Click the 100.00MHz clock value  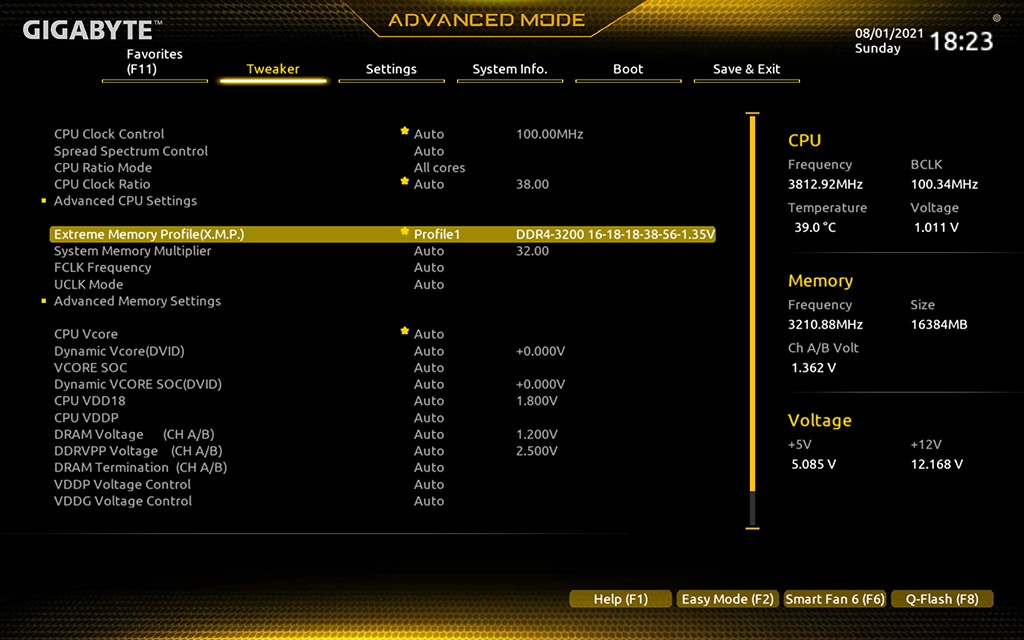click(x=550, y=134)
